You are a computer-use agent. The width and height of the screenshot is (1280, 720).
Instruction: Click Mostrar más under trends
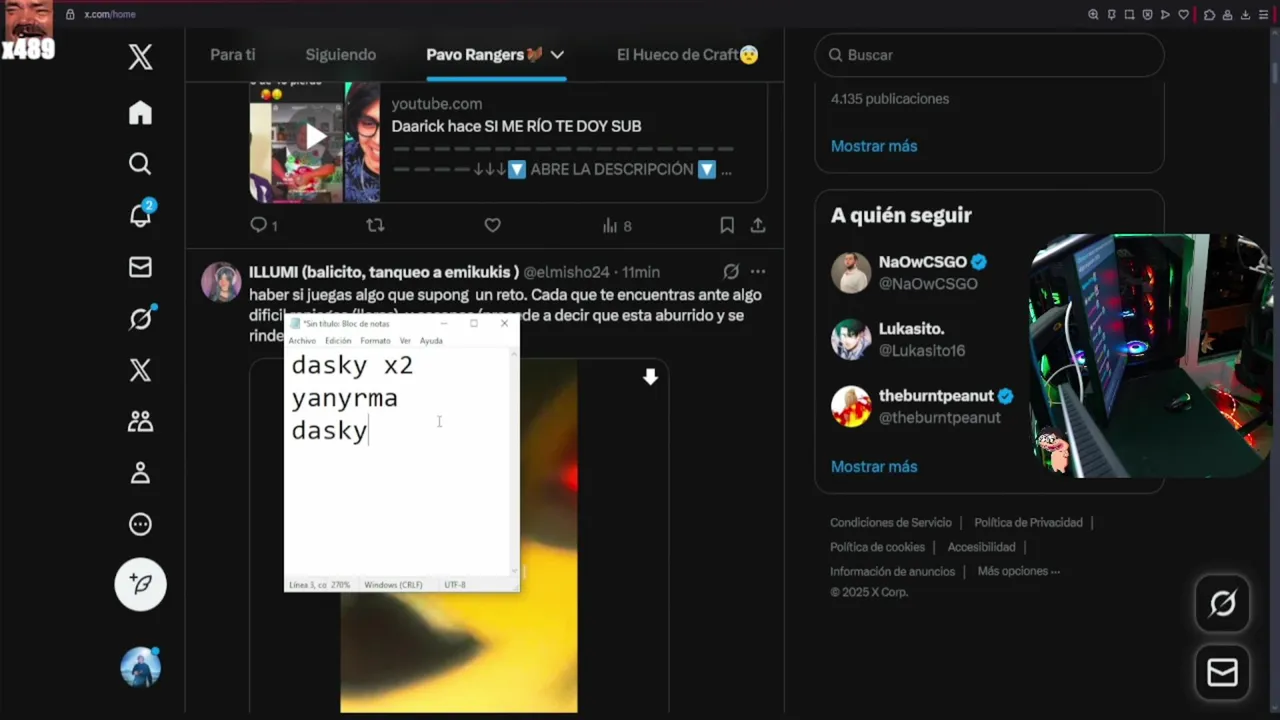pyautogui.click(x=874, y=146)
